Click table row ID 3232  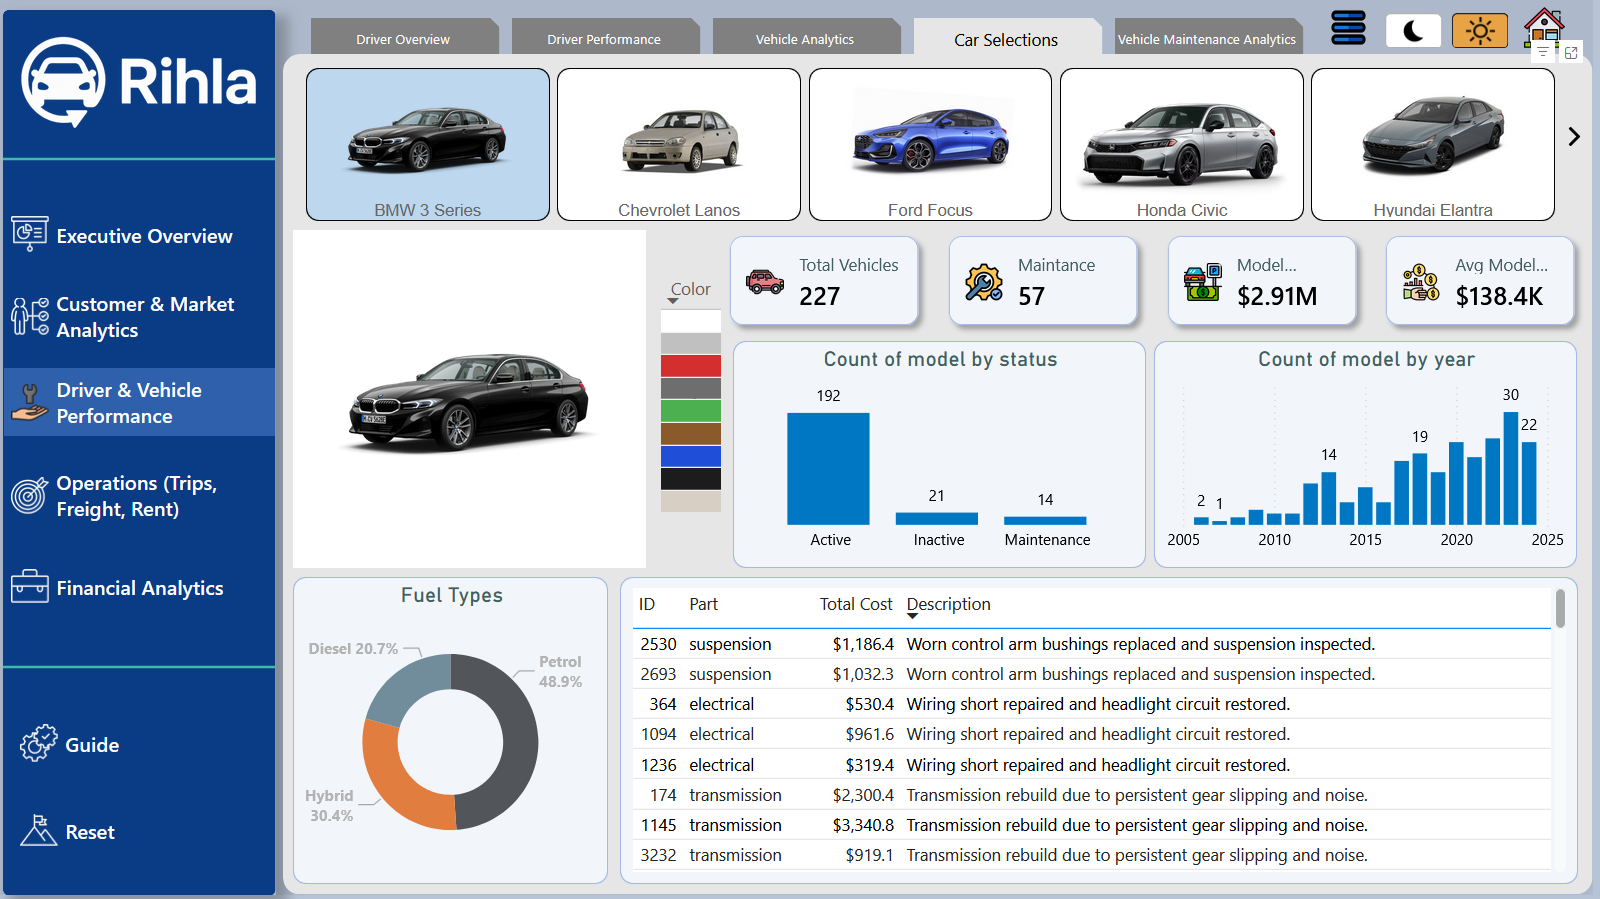[x=1091, y=855]
